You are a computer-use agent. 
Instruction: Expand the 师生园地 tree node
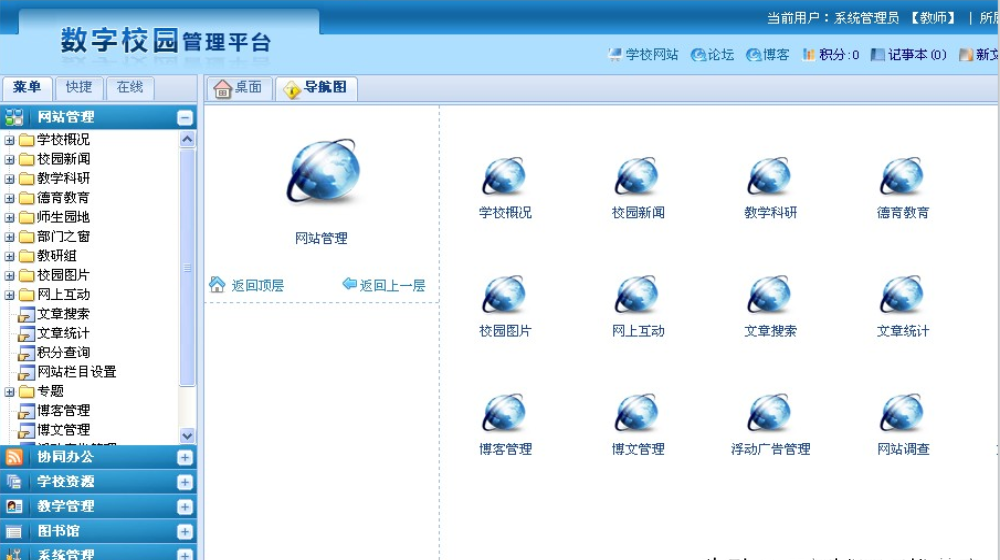(x=10, y=218)
